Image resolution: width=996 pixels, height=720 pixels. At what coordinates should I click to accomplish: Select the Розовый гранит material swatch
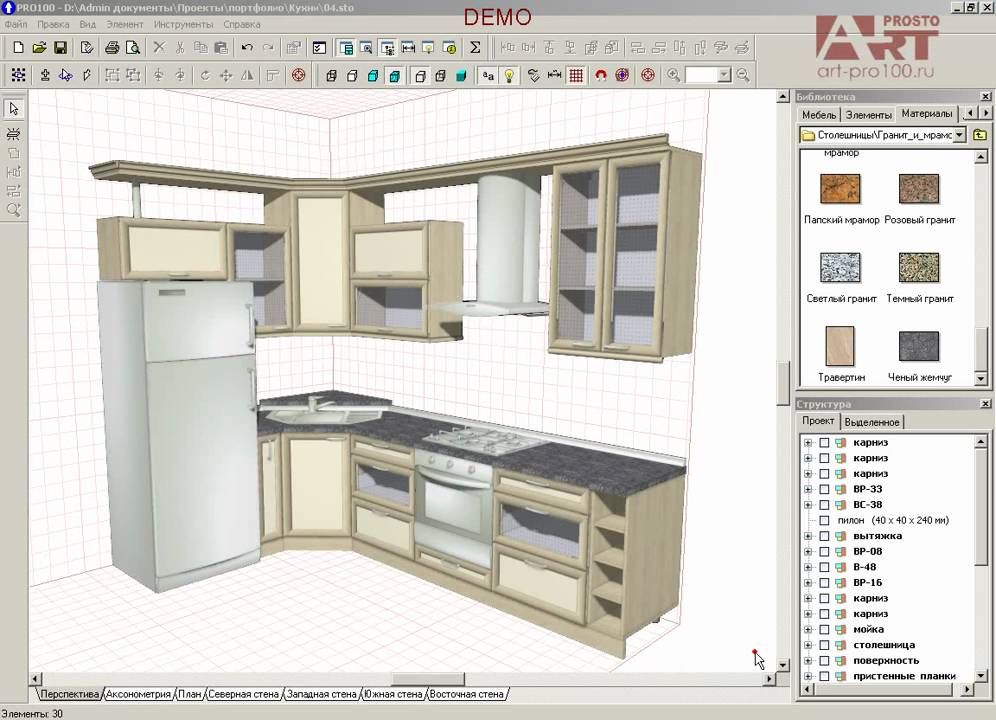[x=919, y=189]
